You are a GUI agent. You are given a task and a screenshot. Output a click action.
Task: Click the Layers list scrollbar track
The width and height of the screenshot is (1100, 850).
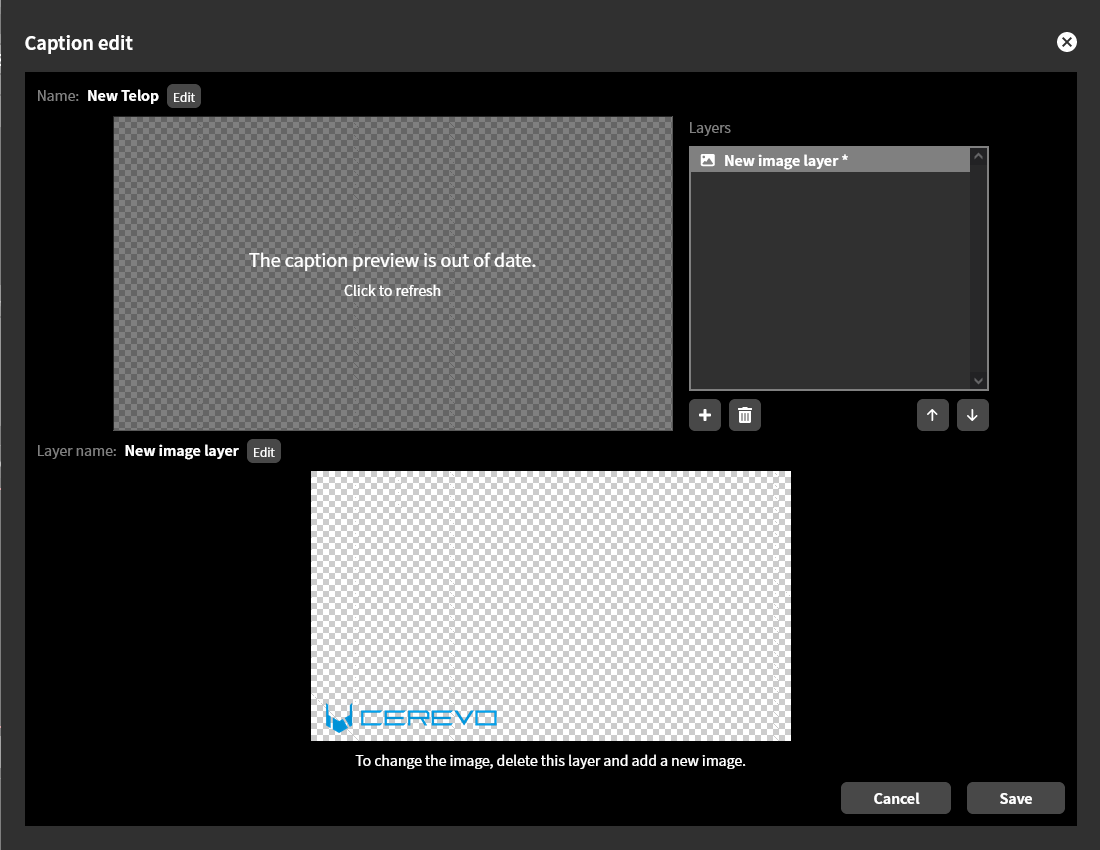click(x=979, y=269)
